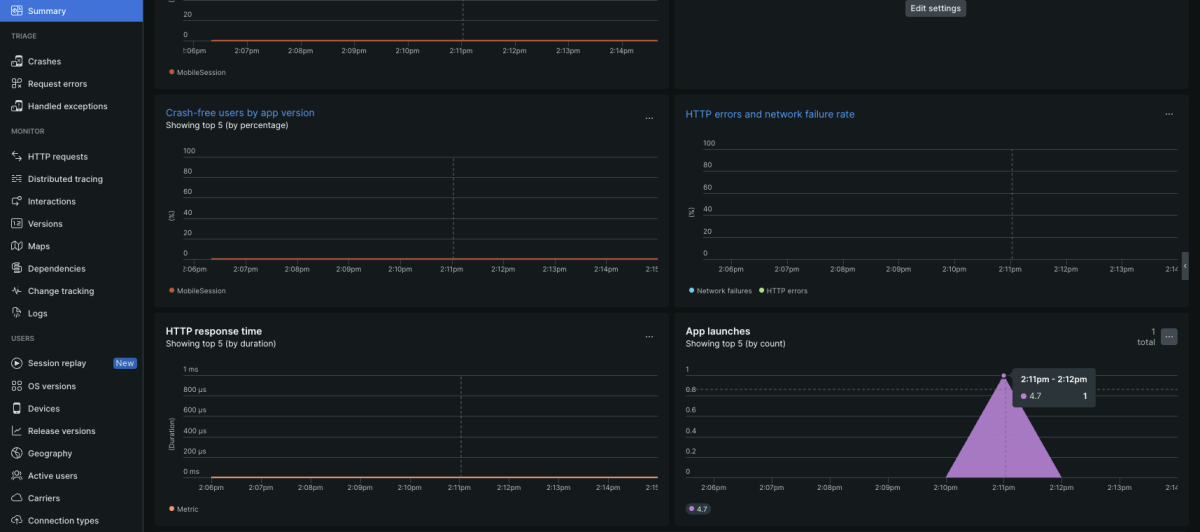Open the Summary page in sidebar
The image size is (1200, 532).
[x=71, y=11]
